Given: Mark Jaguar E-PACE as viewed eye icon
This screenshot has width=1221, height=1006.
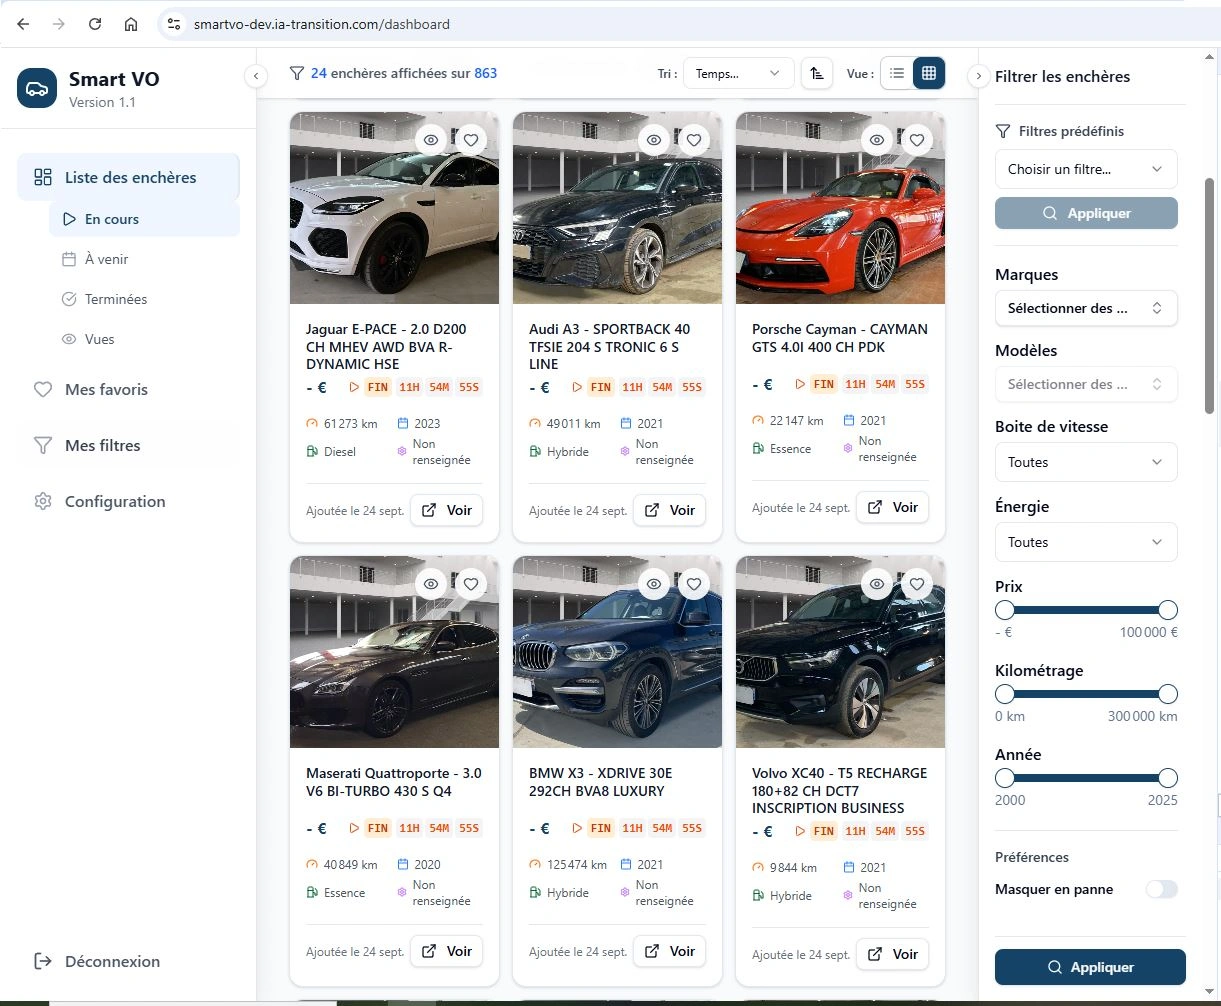Looking at the screenshot, I should tap(431, 141).
